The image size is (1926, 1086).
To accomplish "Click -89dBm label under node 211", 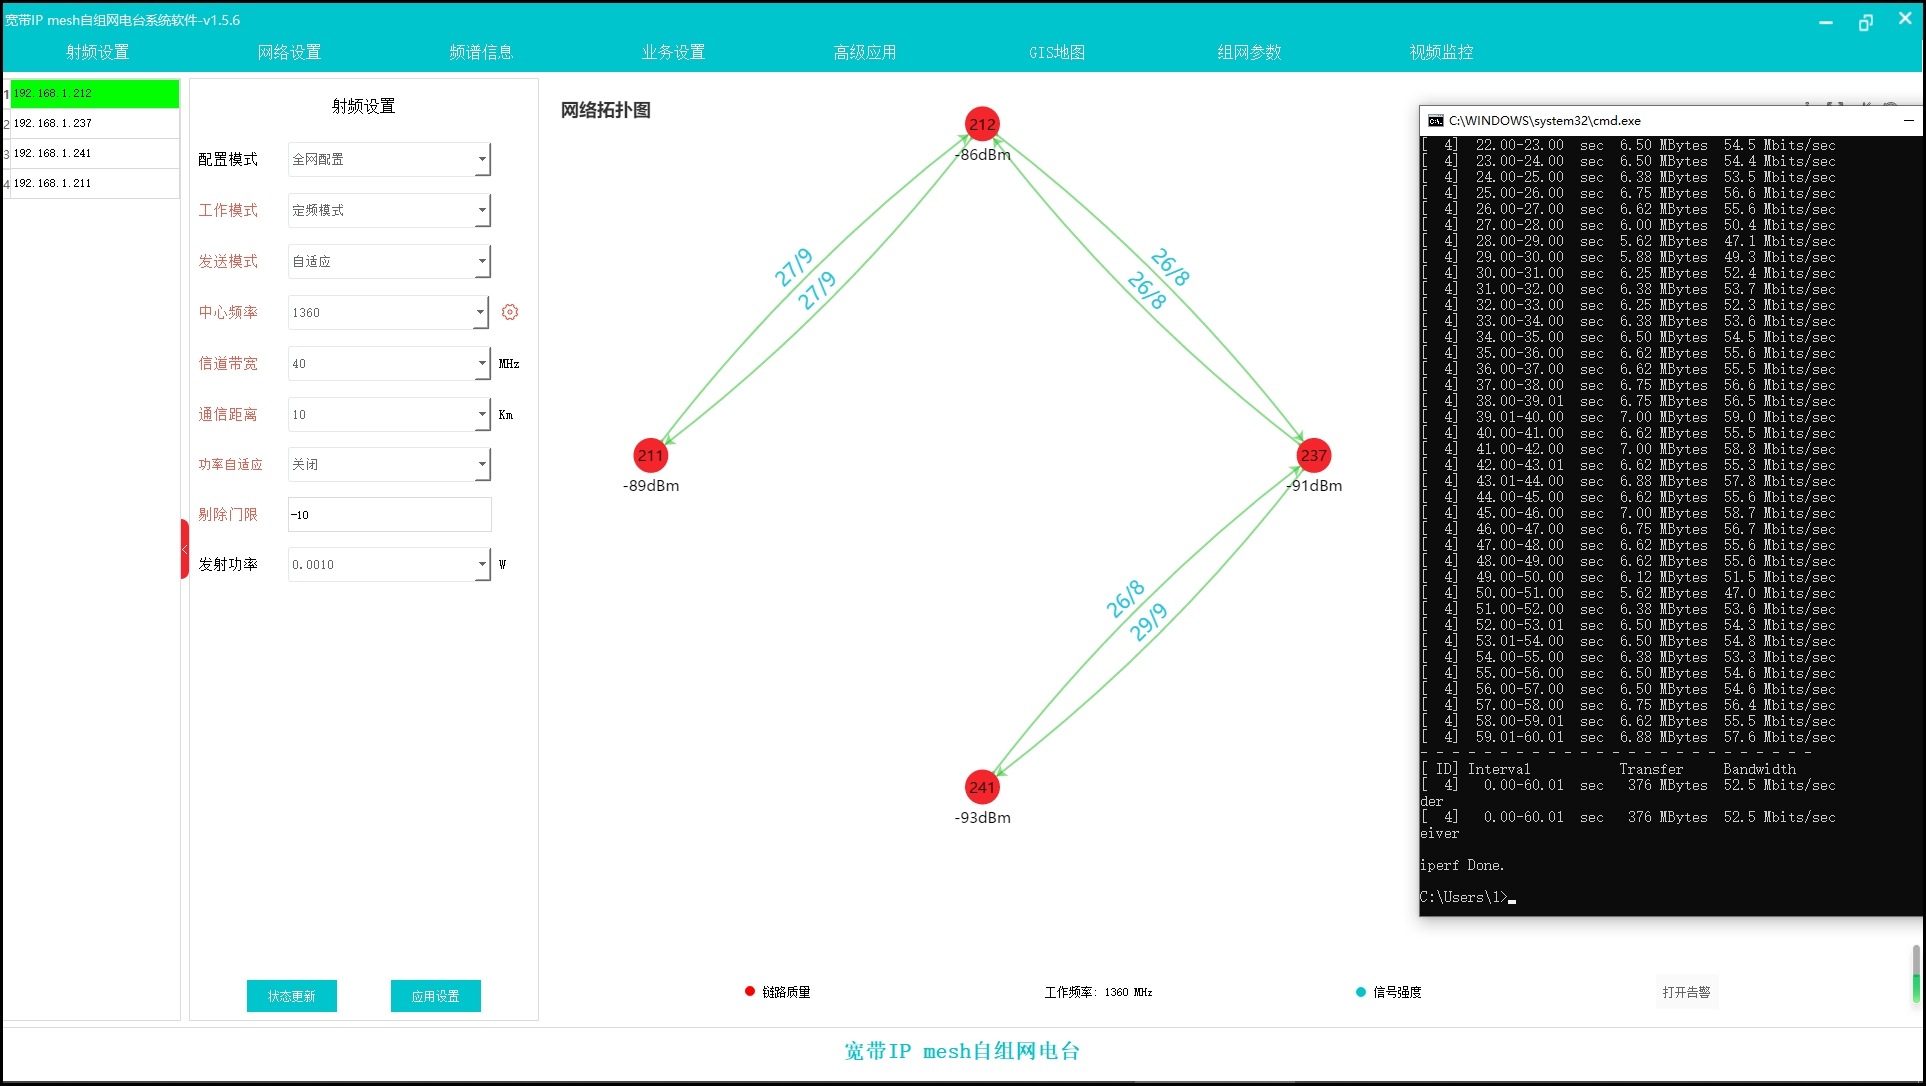I will [651, 486].
